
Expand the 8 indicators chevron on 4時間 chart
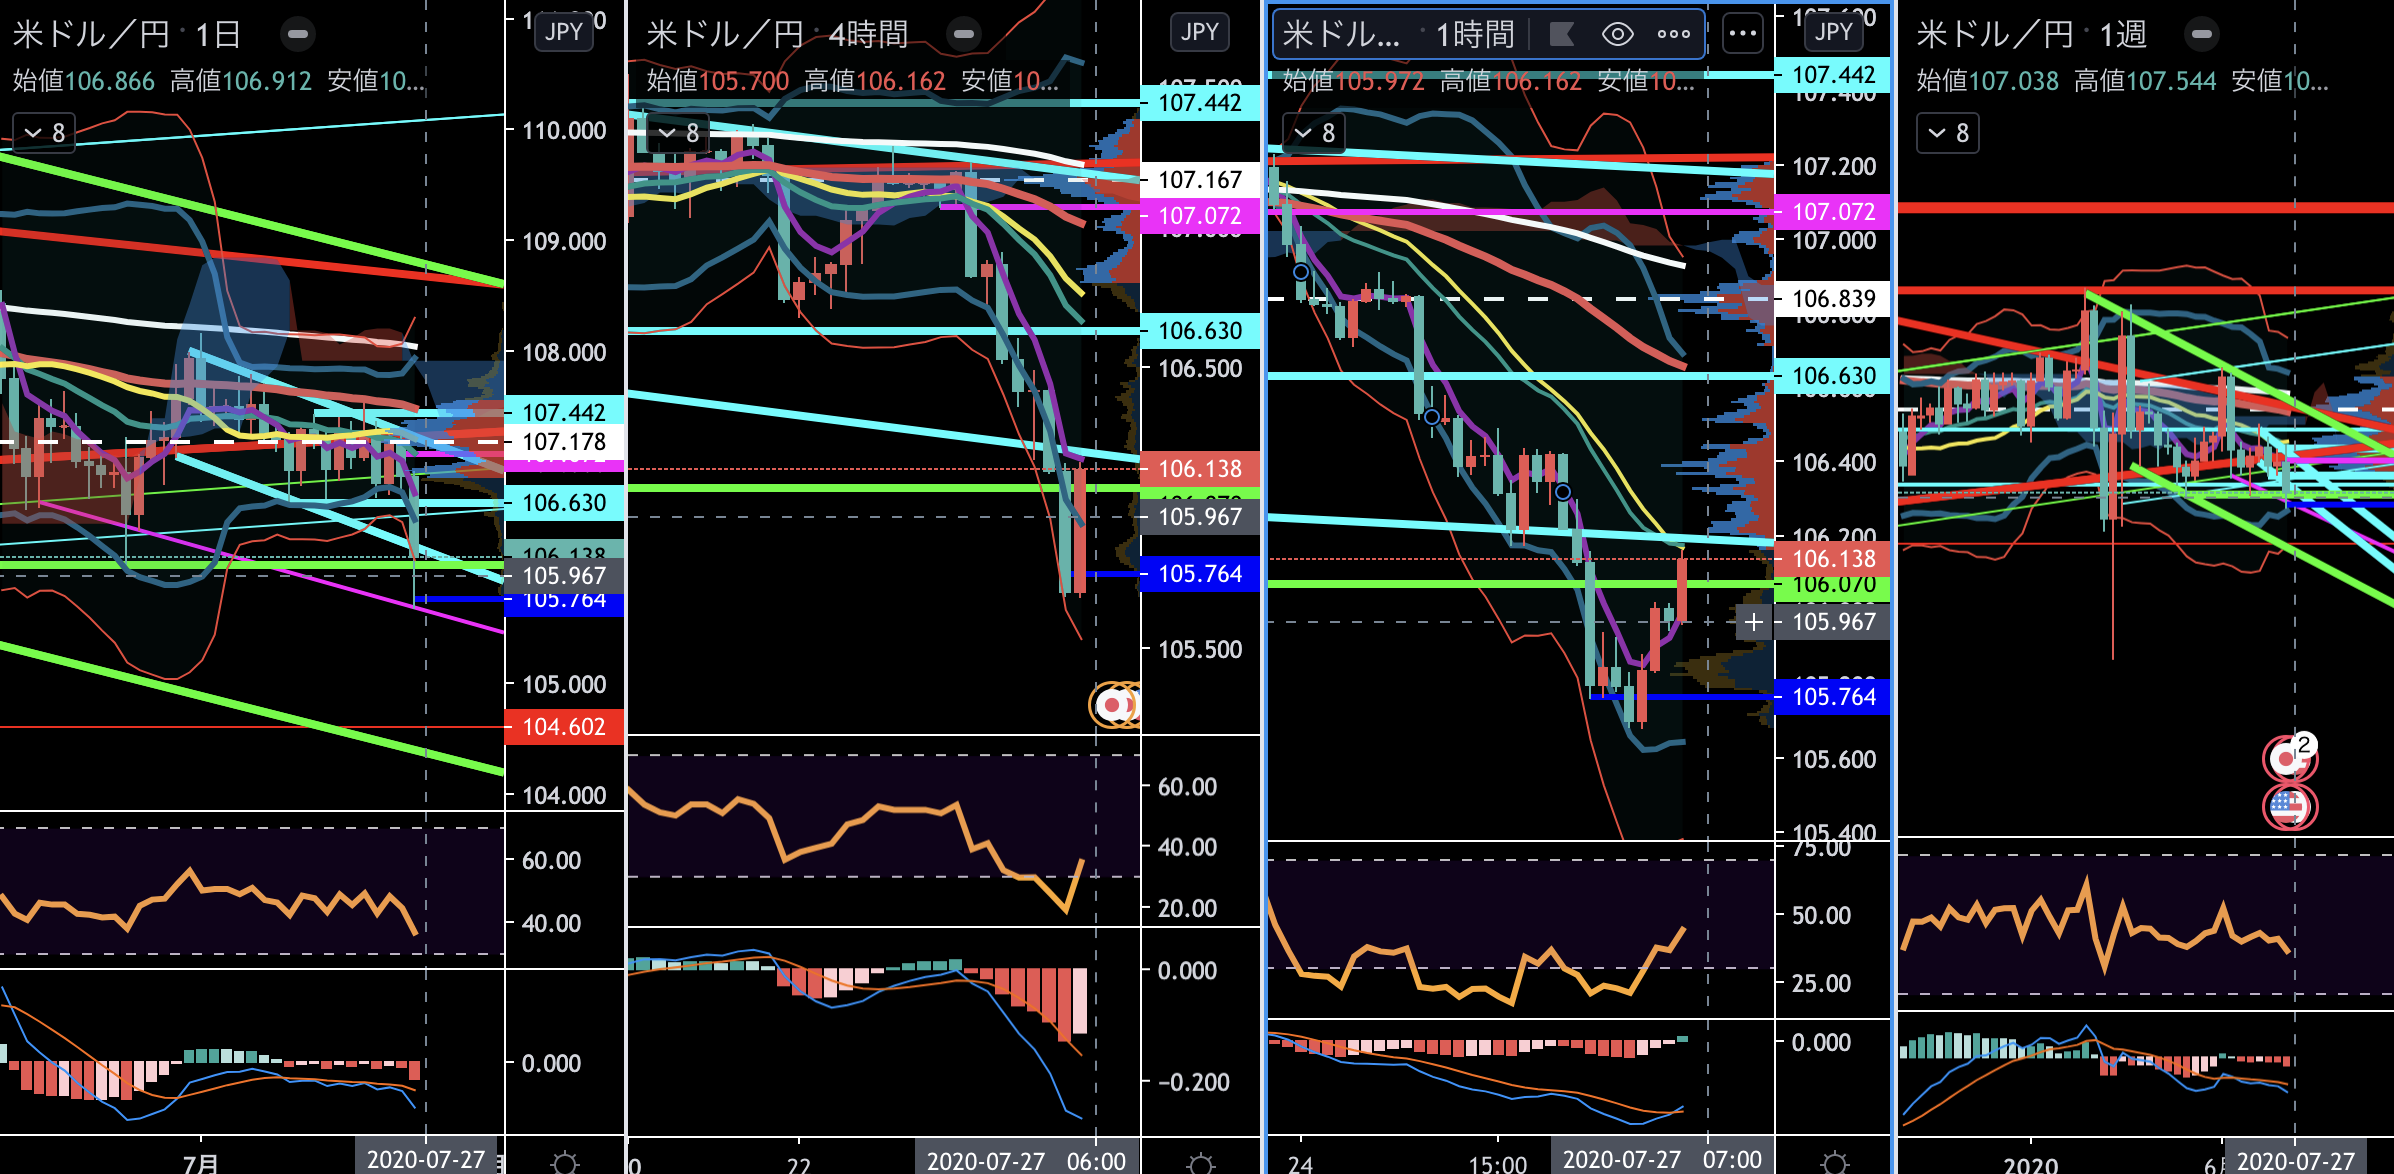pos(679,133)
